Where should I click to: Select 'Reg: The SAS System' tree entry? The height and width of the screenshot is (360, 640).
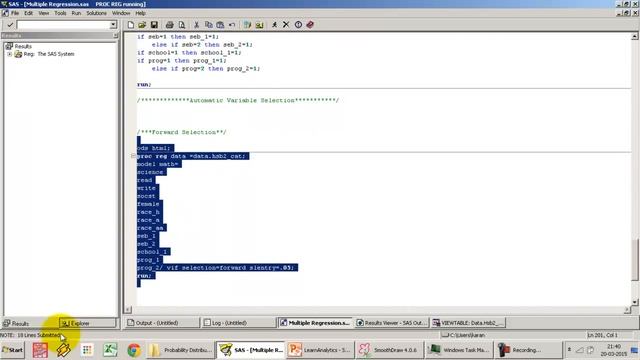point(49,54)
